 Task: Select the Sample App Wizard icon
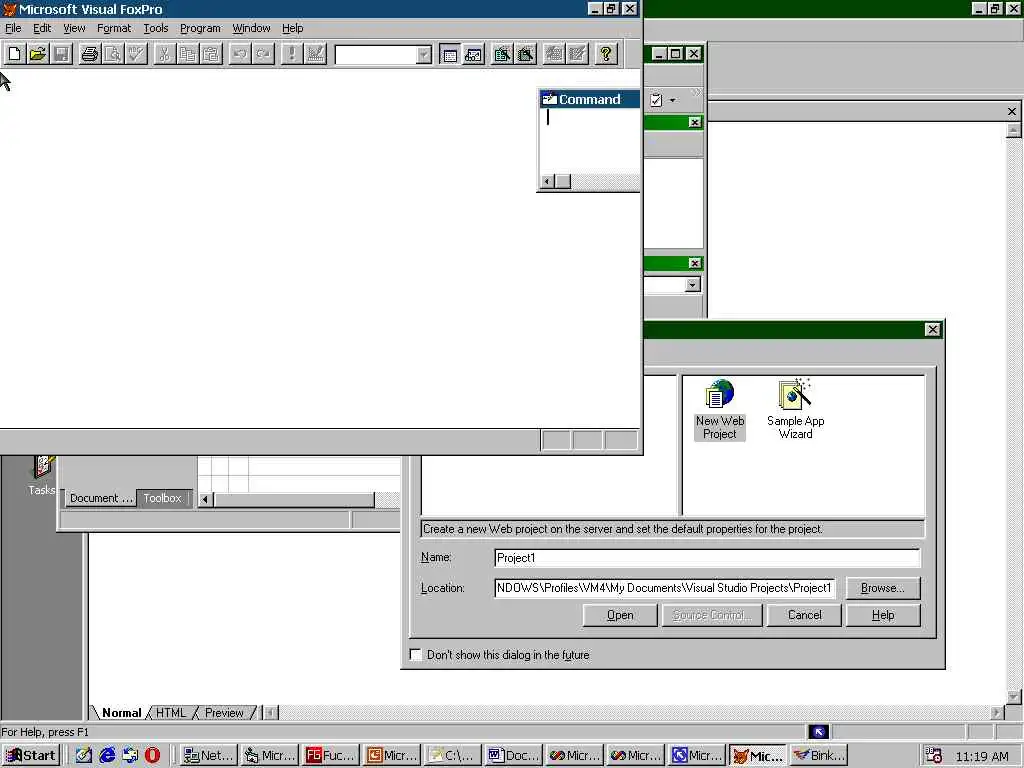795,409
